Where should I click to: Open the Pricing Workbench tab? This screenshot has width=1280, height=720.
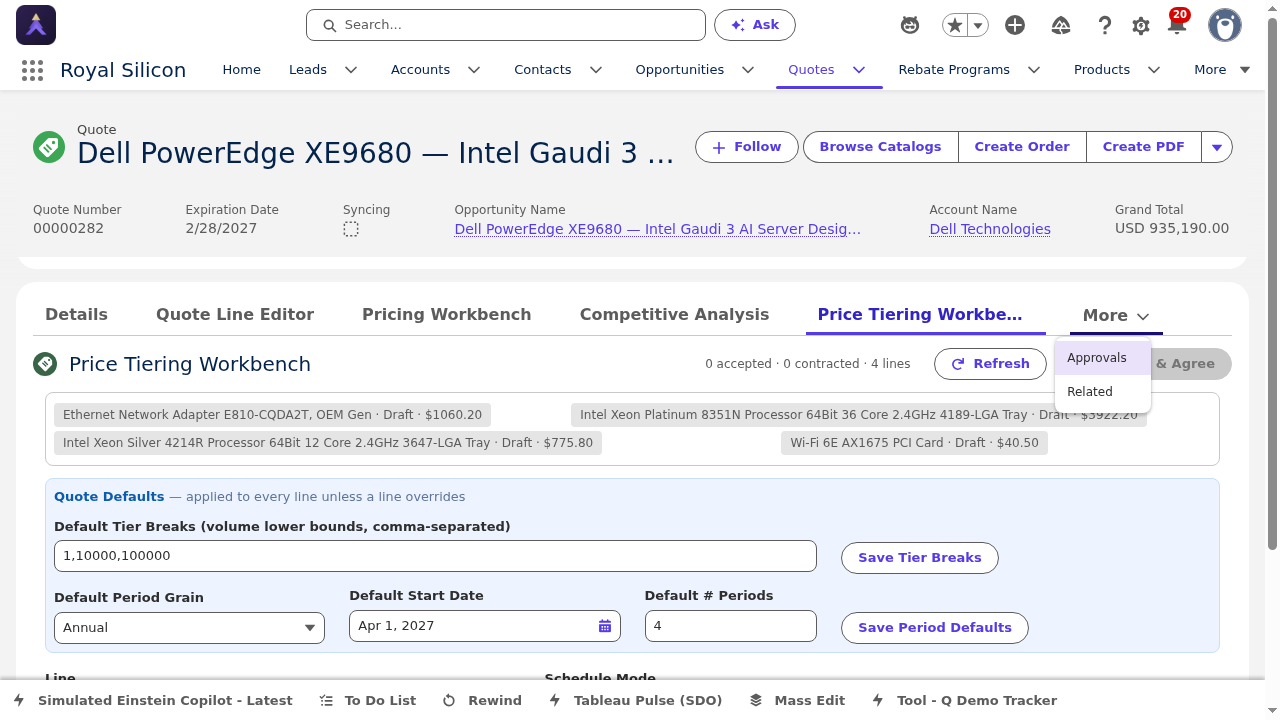tap(446, 315)
